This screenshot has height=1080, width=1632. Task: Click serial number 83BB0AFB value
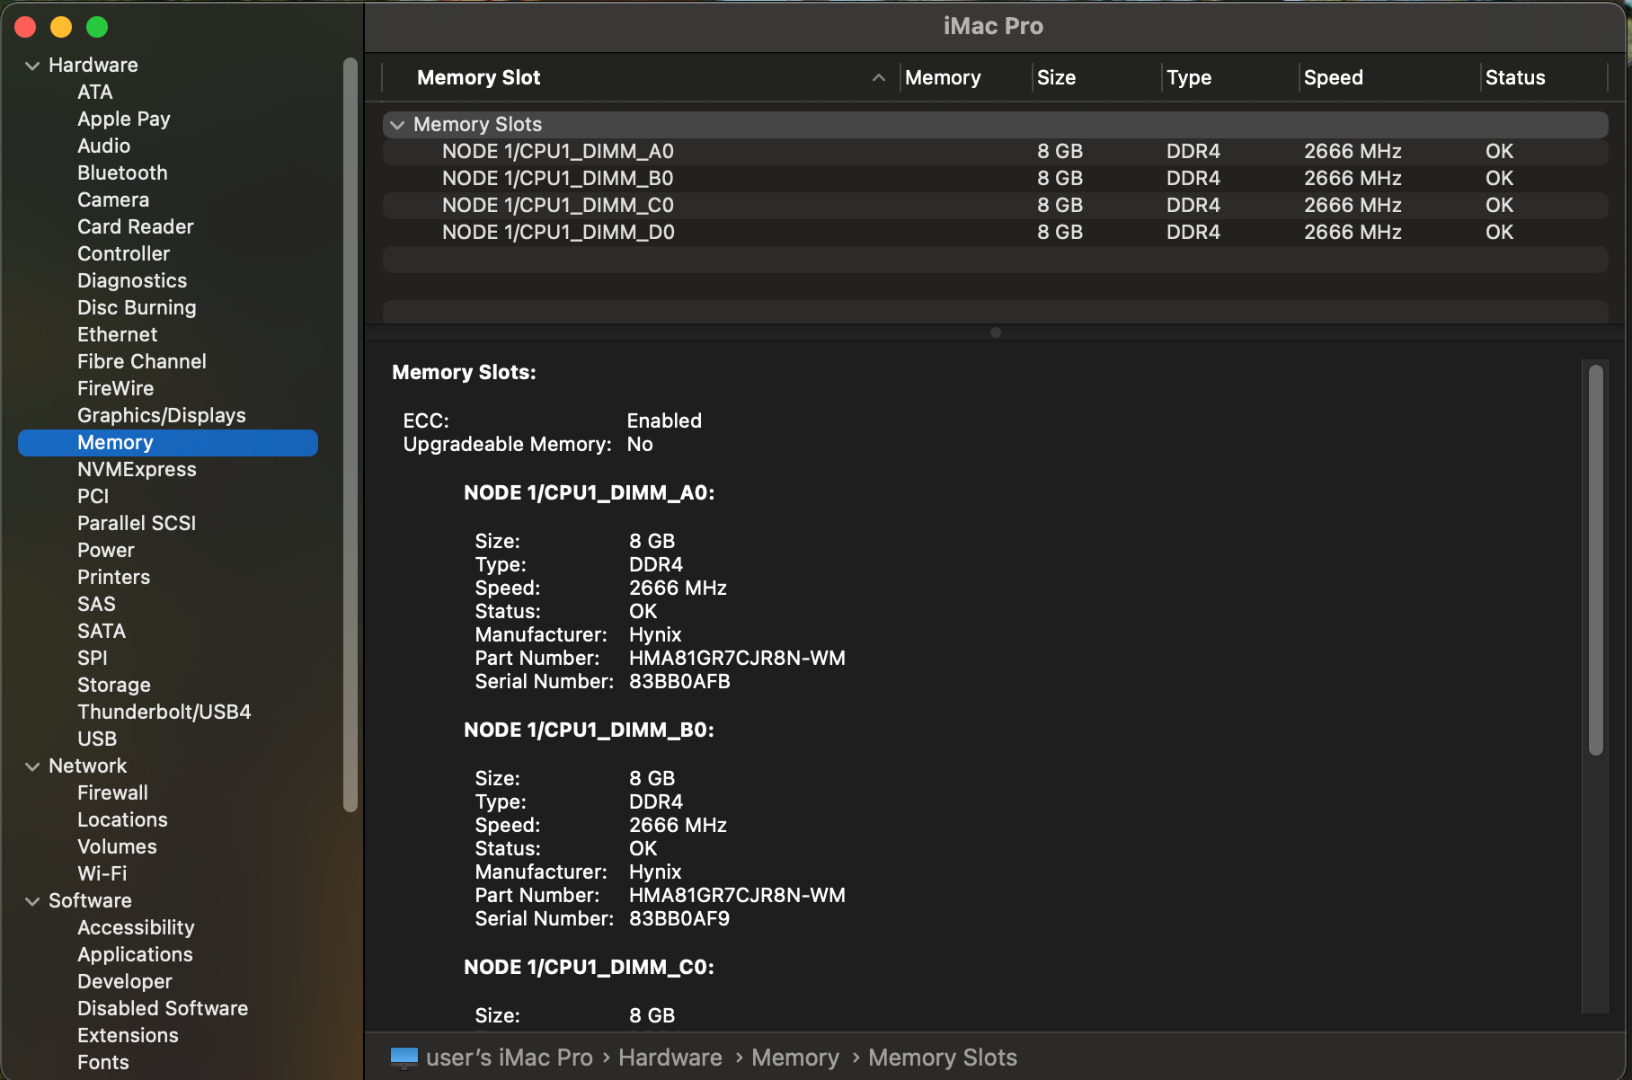679,682
